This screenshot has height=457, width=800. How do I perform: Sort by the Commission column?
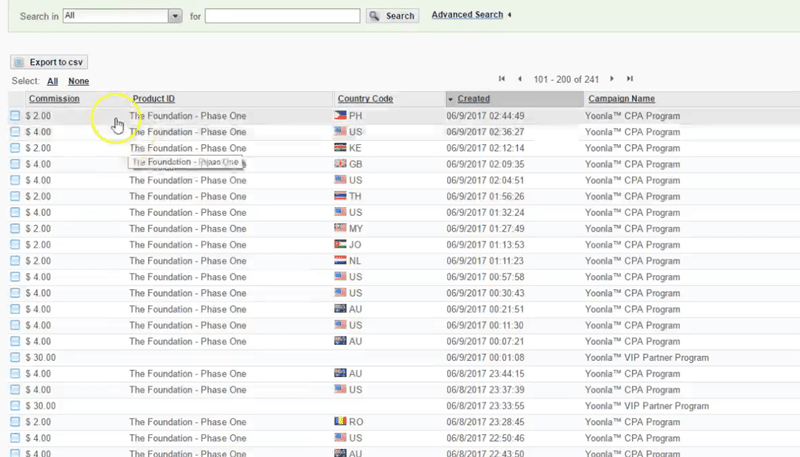[x=54, y=98]
